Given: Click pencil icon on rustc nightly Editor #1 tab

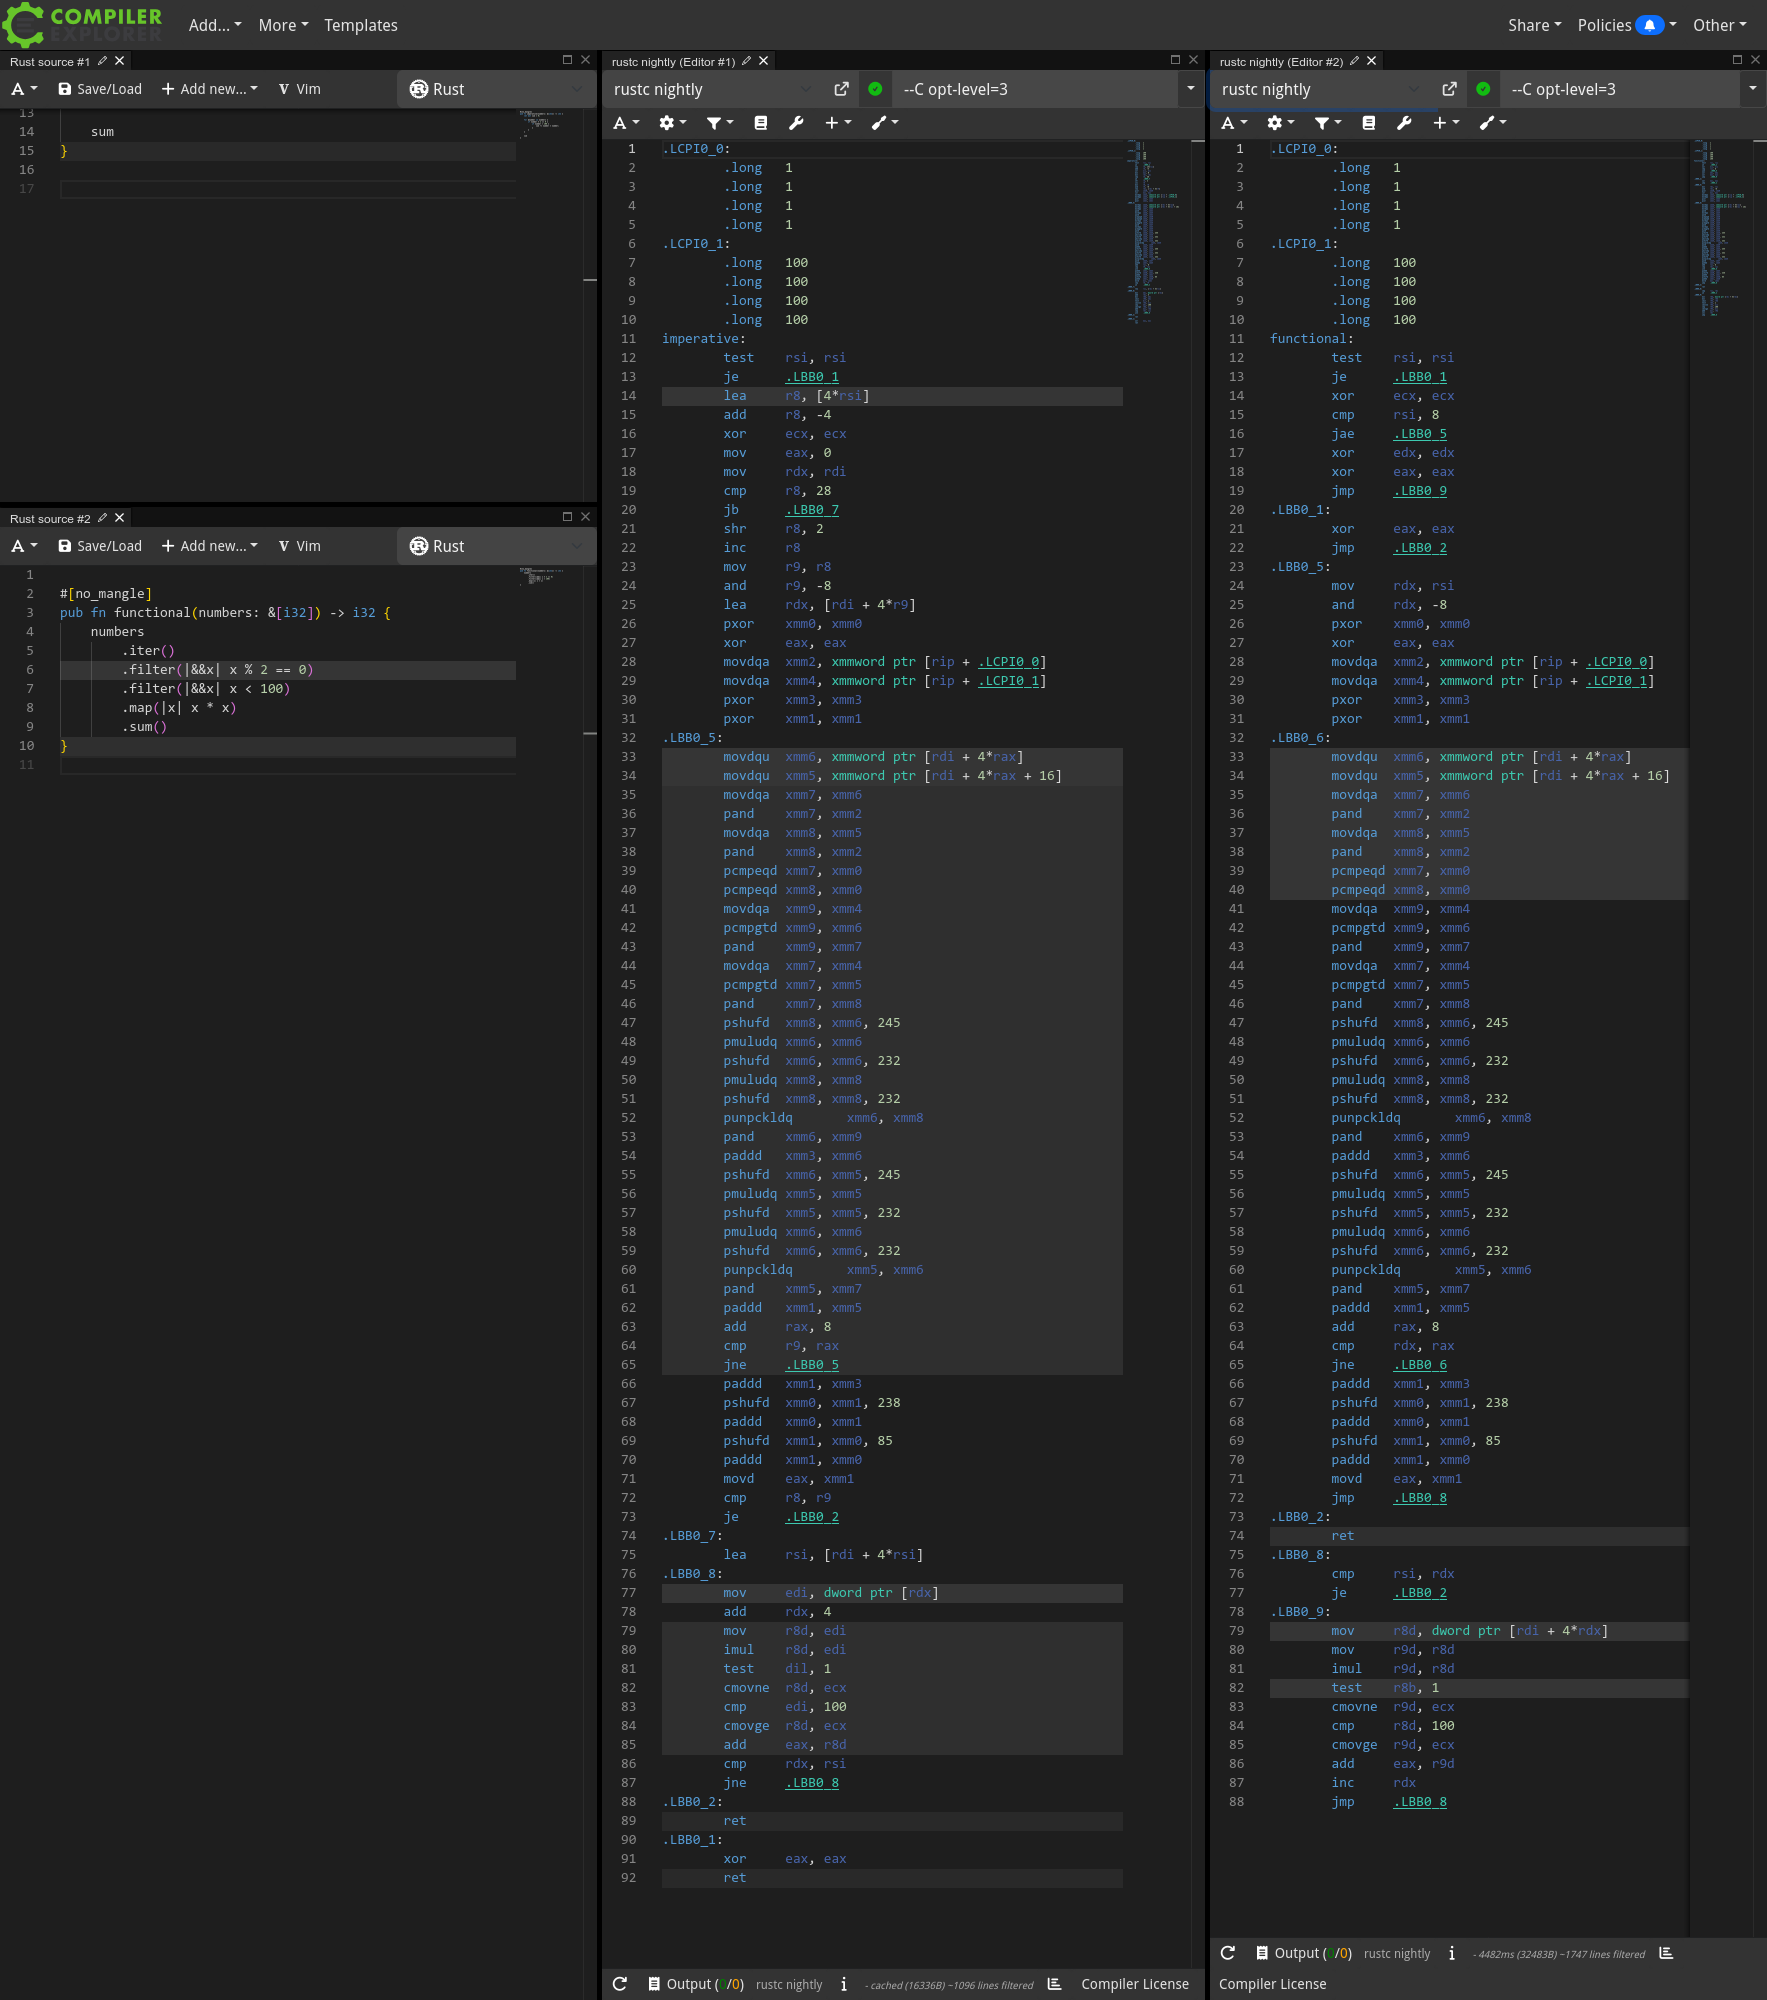Looking at the screenshot, I should coord(746,61).
